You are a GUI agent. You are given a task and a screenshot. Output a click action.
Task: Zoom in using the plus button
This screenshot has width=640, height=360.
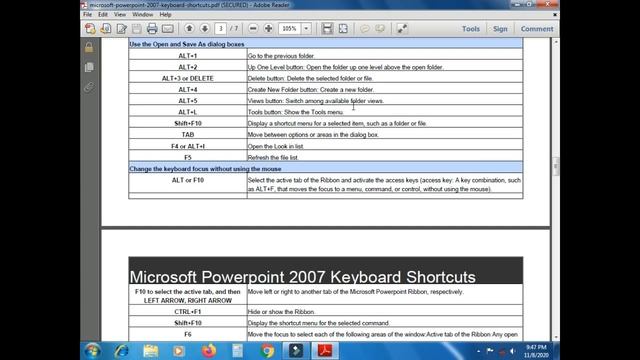click(x=268, y=29)
